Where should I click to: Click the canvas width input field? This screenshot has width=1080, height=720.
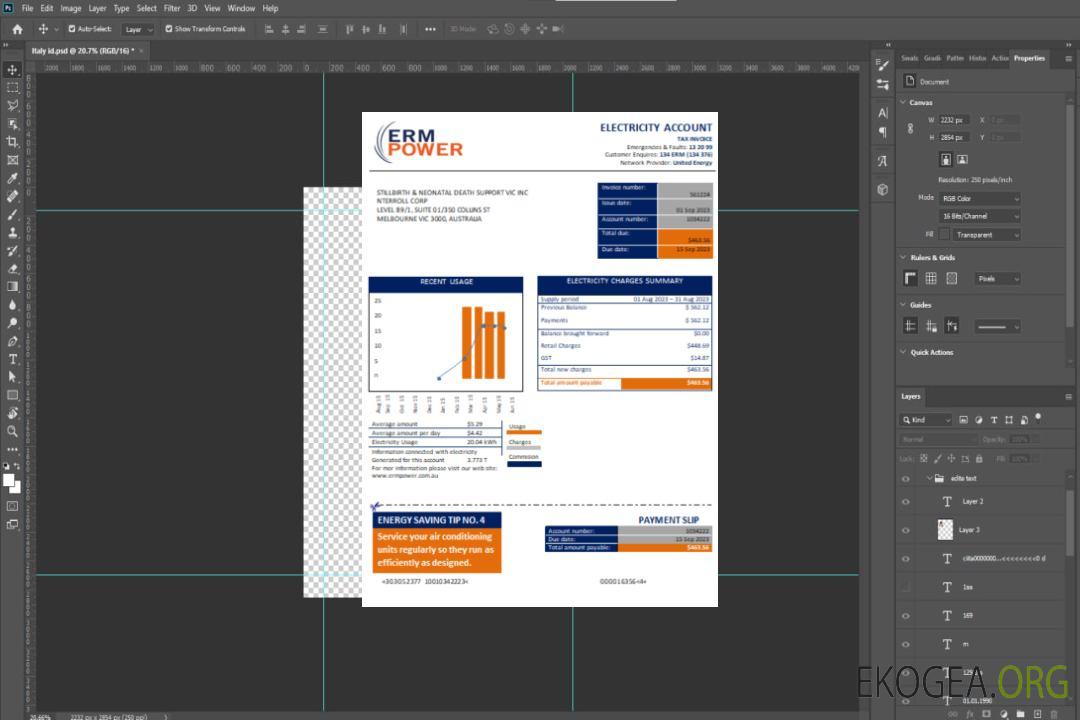click(954, 120)
